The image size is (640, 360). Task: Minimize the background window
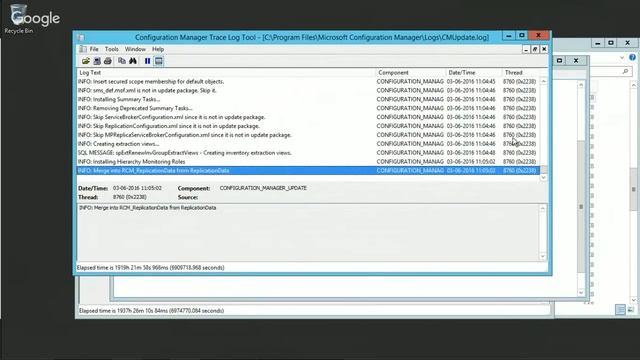coord(598,43)
